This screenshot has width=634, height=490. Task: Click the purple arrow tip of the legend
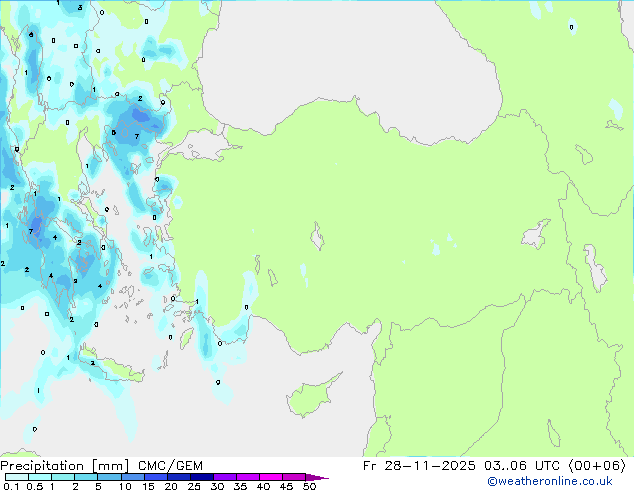(x=317, y=477)
